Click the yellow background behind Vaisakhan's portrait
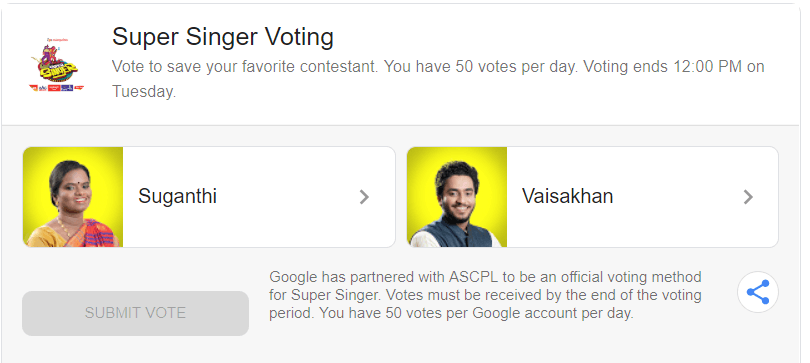810x363 pixels. (421, 170)
